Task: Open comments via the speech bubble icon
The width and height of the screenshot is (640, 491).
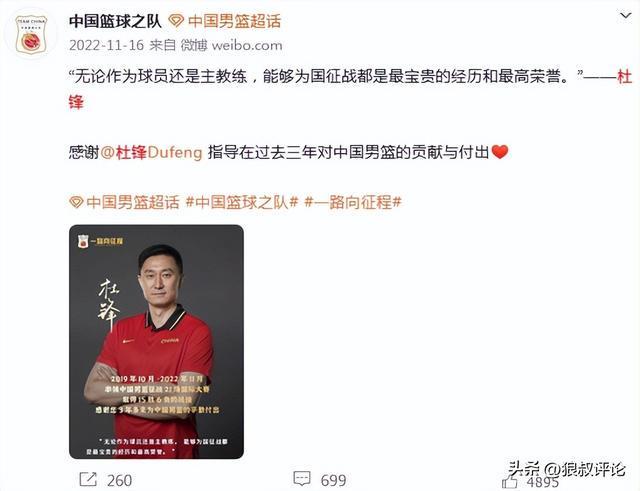Action: (302, 479)
